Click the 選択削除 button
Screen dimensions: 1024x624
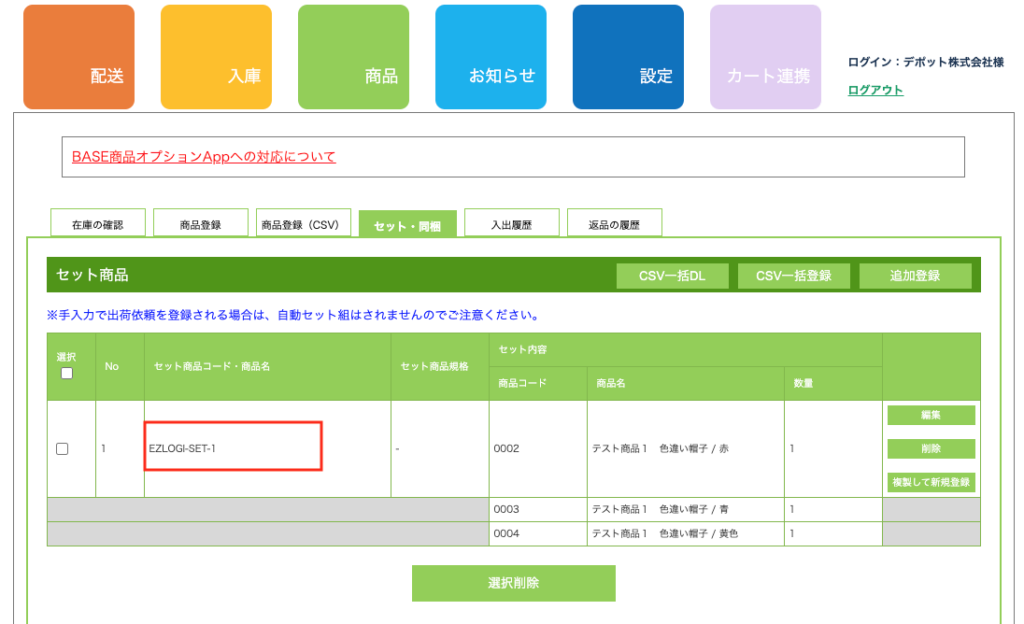point(513,583)
